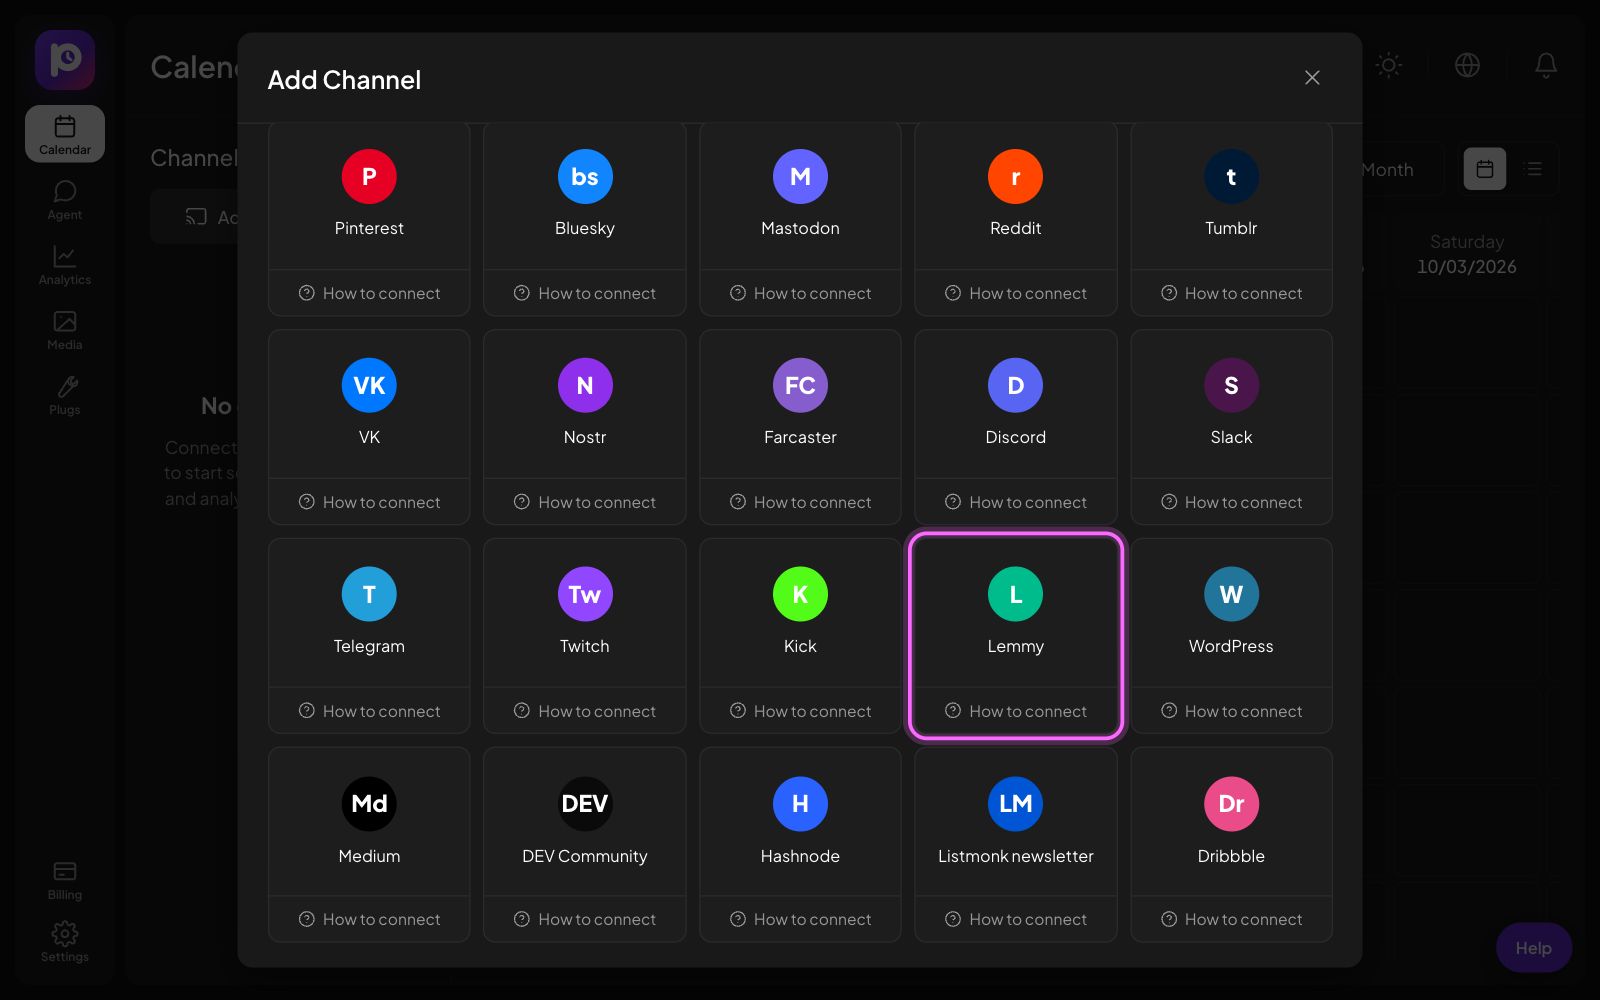Pick the Medium channel icon
The width and height of the screenshot is (1600, 1000).
(x=369, y=804)
